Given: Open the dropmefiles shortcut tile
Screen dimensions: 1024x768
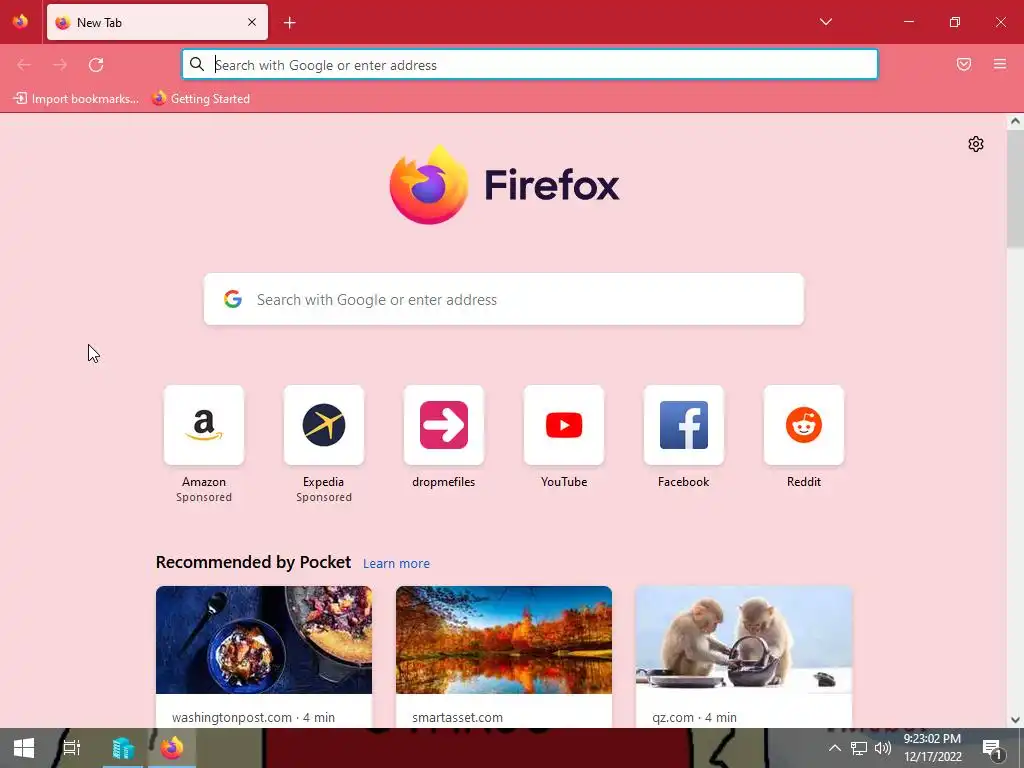Looking at the screenshot, I should [443, 425].
